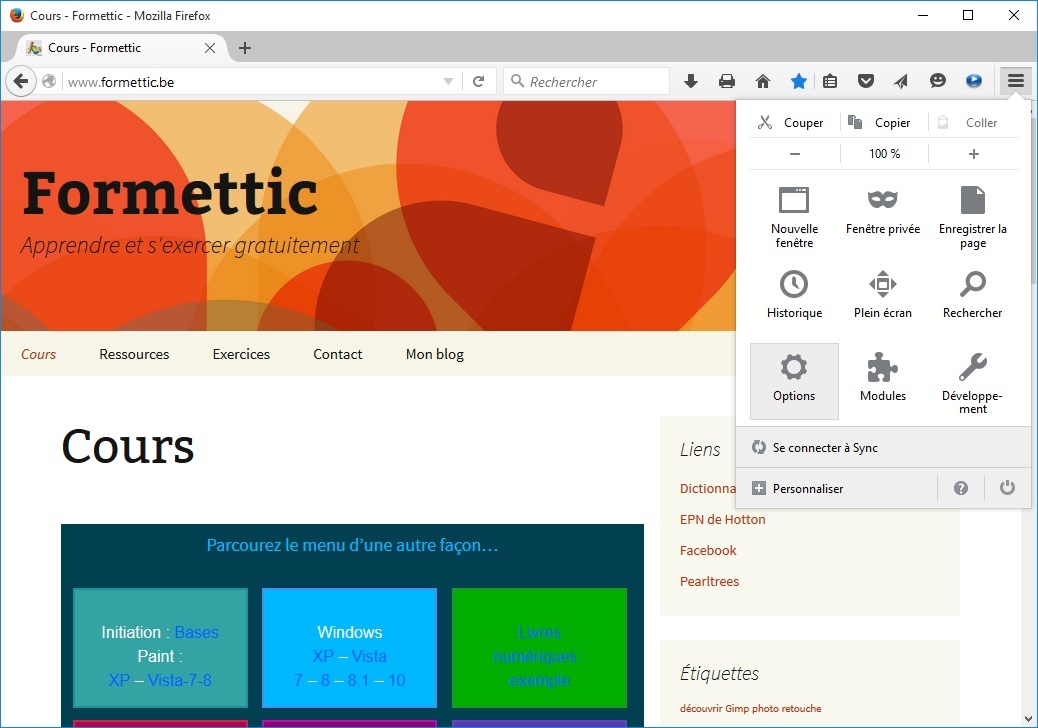Click Se connecter à Sync
Screen dimensions: 1038x728
[883, 447]
